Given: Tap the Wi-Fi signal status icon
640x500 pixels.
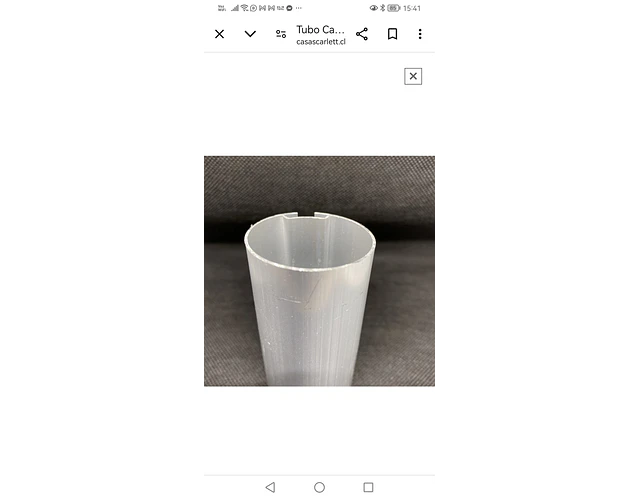Looking at the screenshot, I should (x=244, y=8).
